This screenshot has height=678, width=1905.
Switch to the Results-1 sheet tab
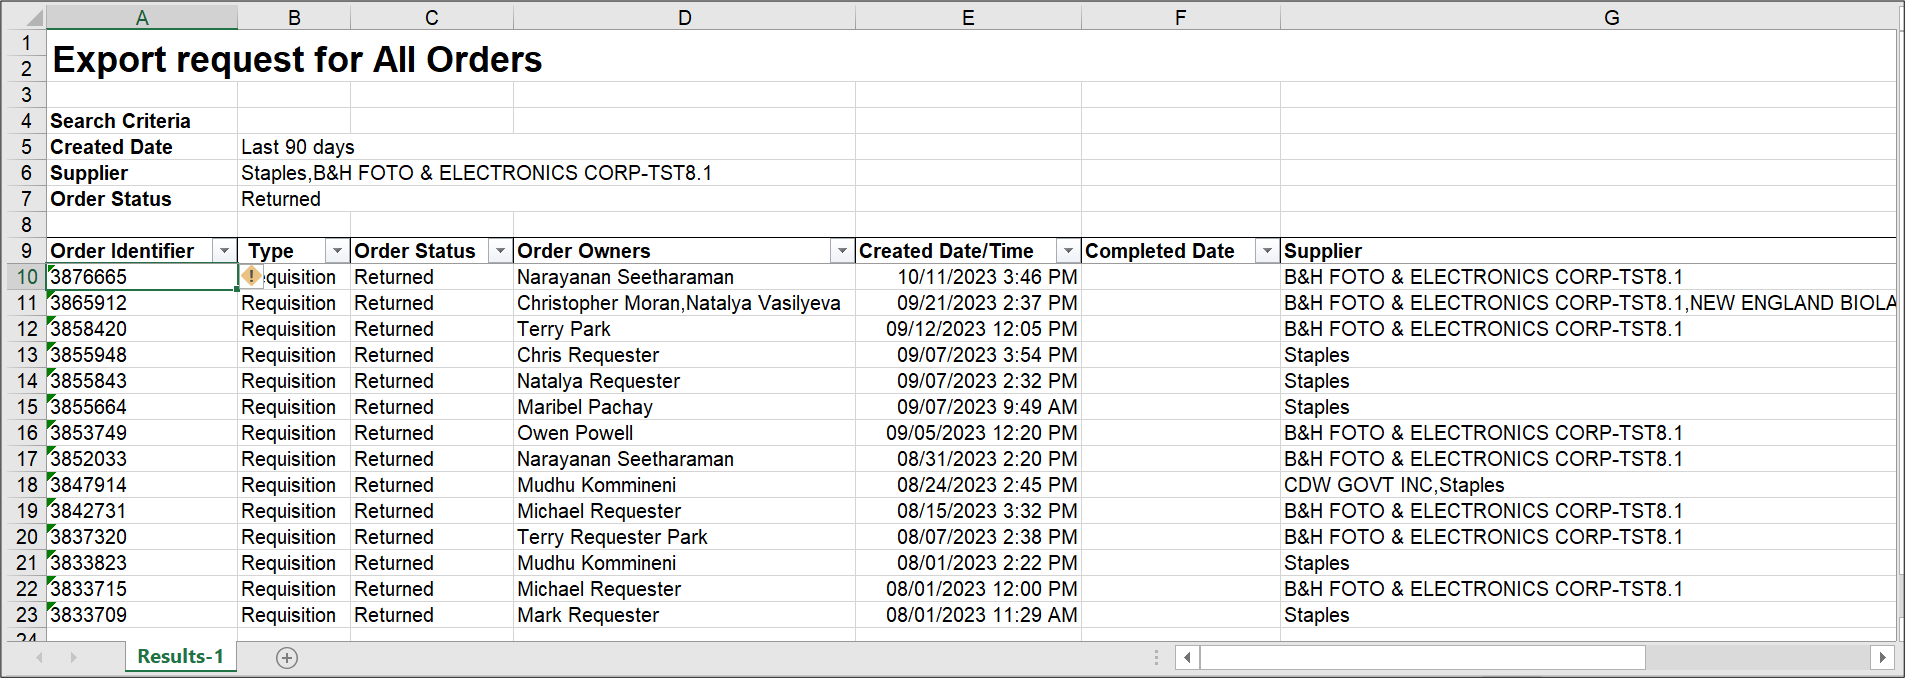click(180, 656)
